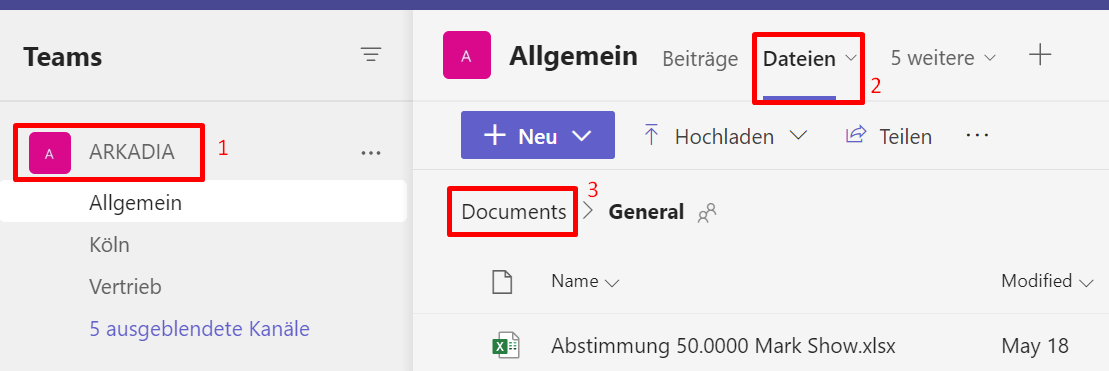This screenshot has height=371, width=1109.
Task: Switch to the Beiträge tab
Action: point(700,59)
